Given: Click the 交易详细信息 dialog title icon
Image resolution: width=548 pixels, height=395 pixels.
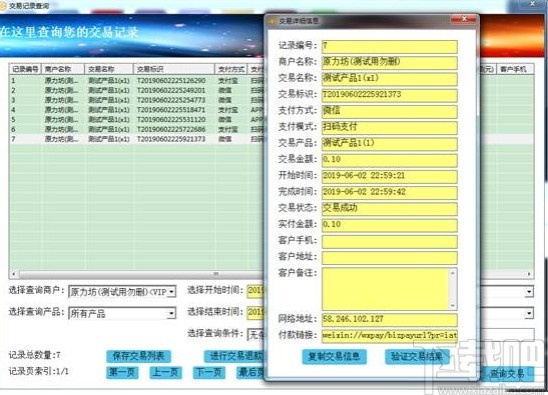Looking at the screenshot, I should point(272,21).
